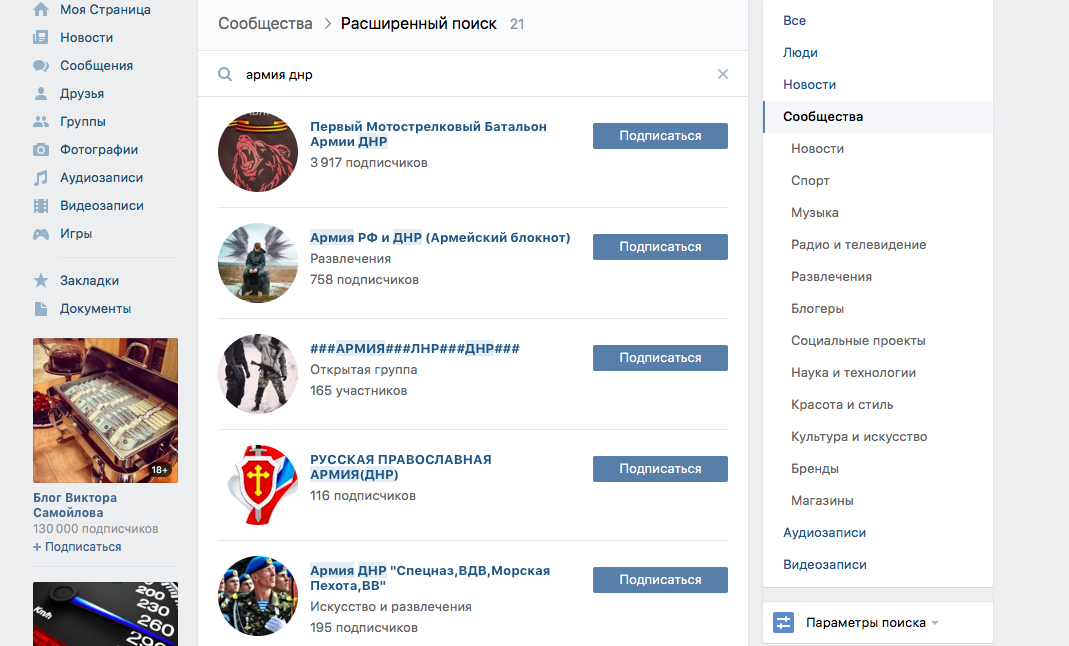Choose the Музыка community filter
The height and width of the screenshot is (646, 1069).
point(815,213)
